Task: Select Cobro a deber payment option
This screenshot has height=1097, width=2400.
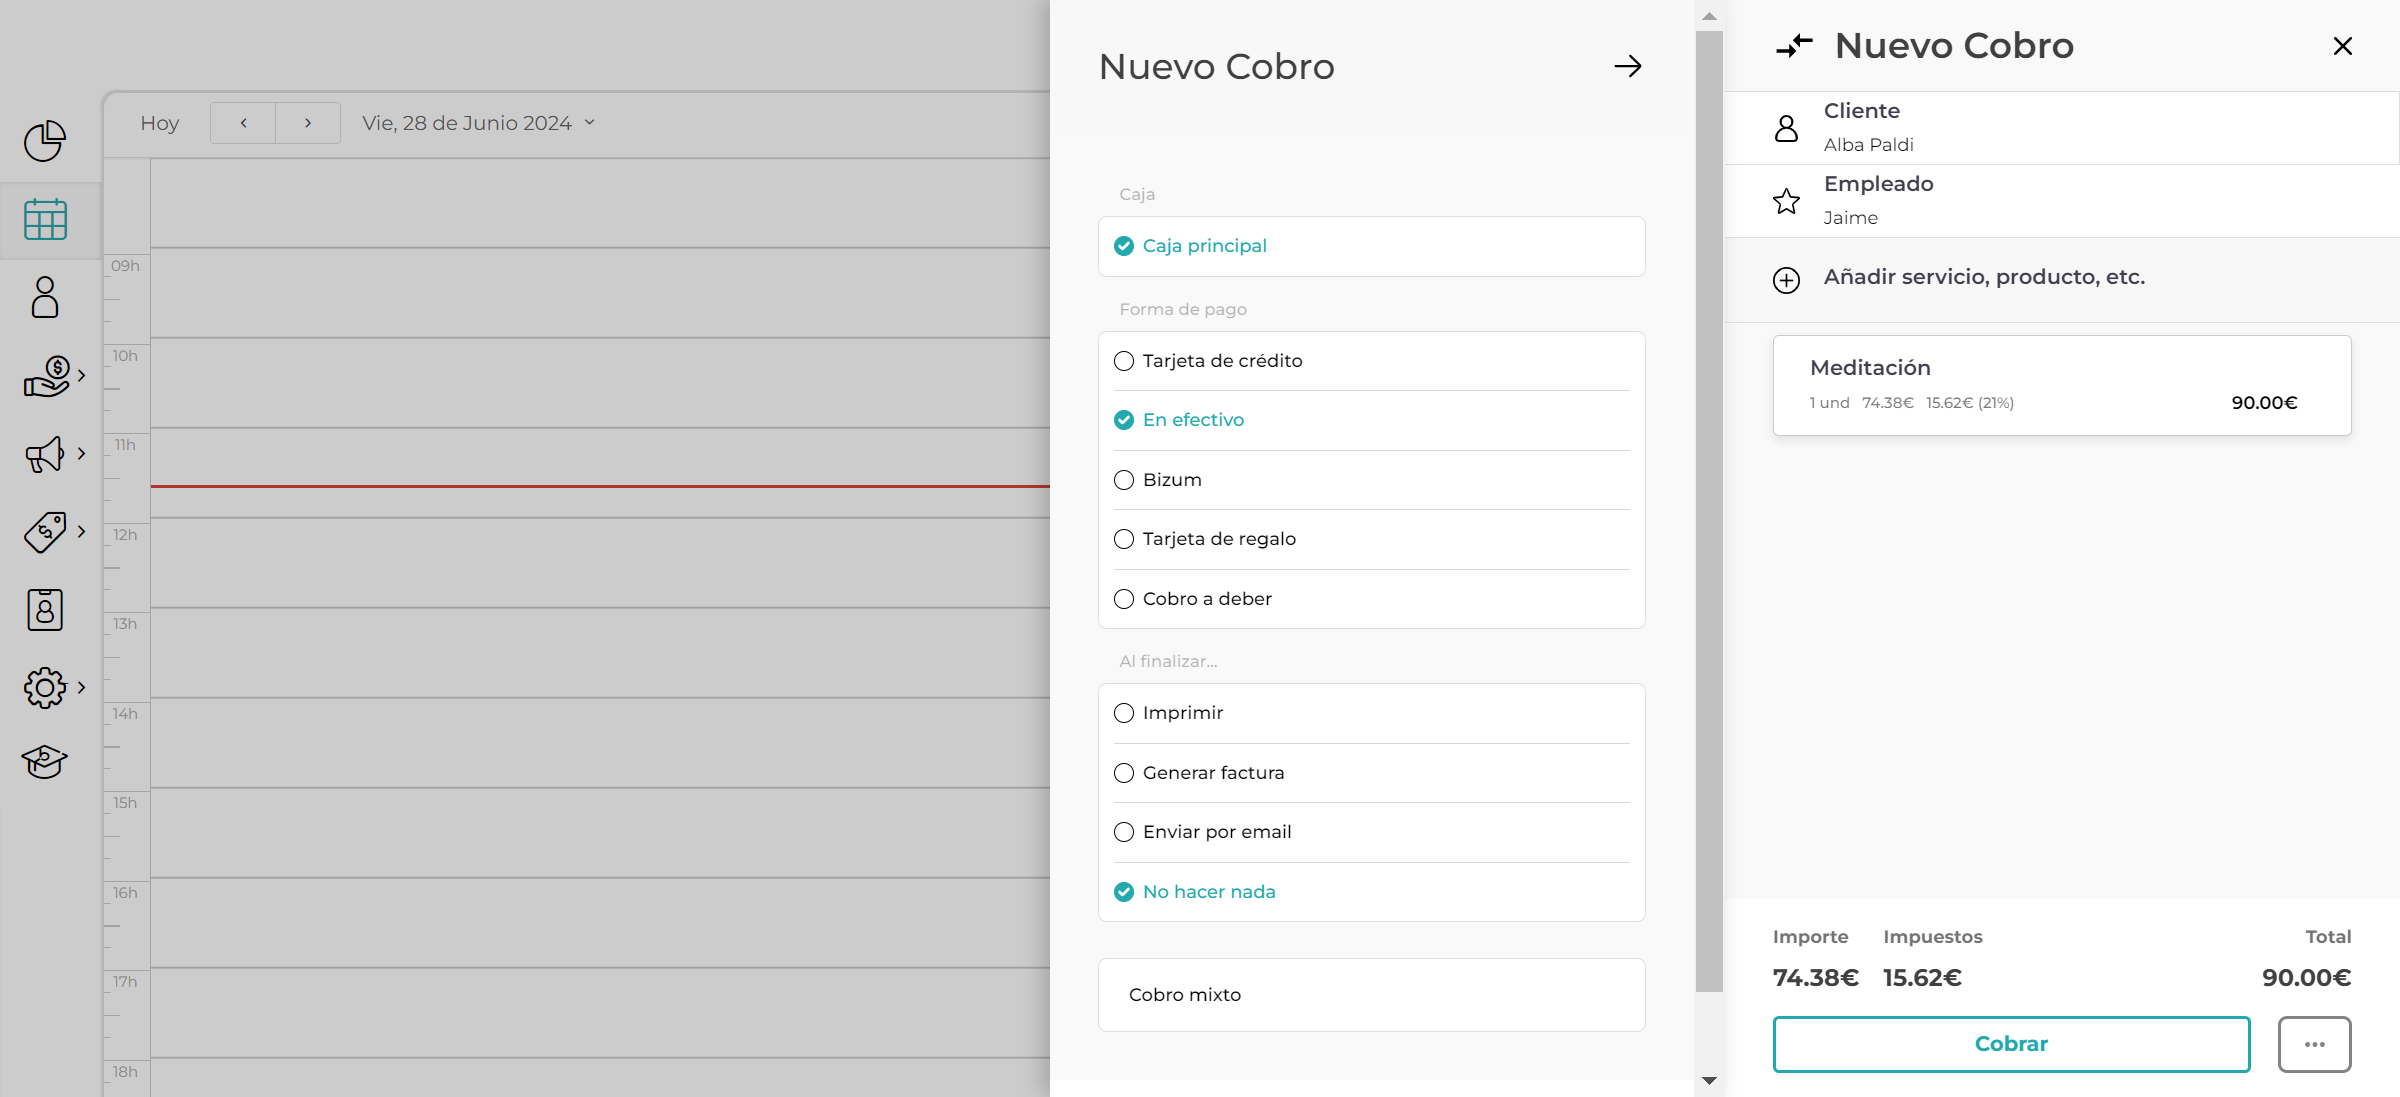Action: [x=1371, y=599]
